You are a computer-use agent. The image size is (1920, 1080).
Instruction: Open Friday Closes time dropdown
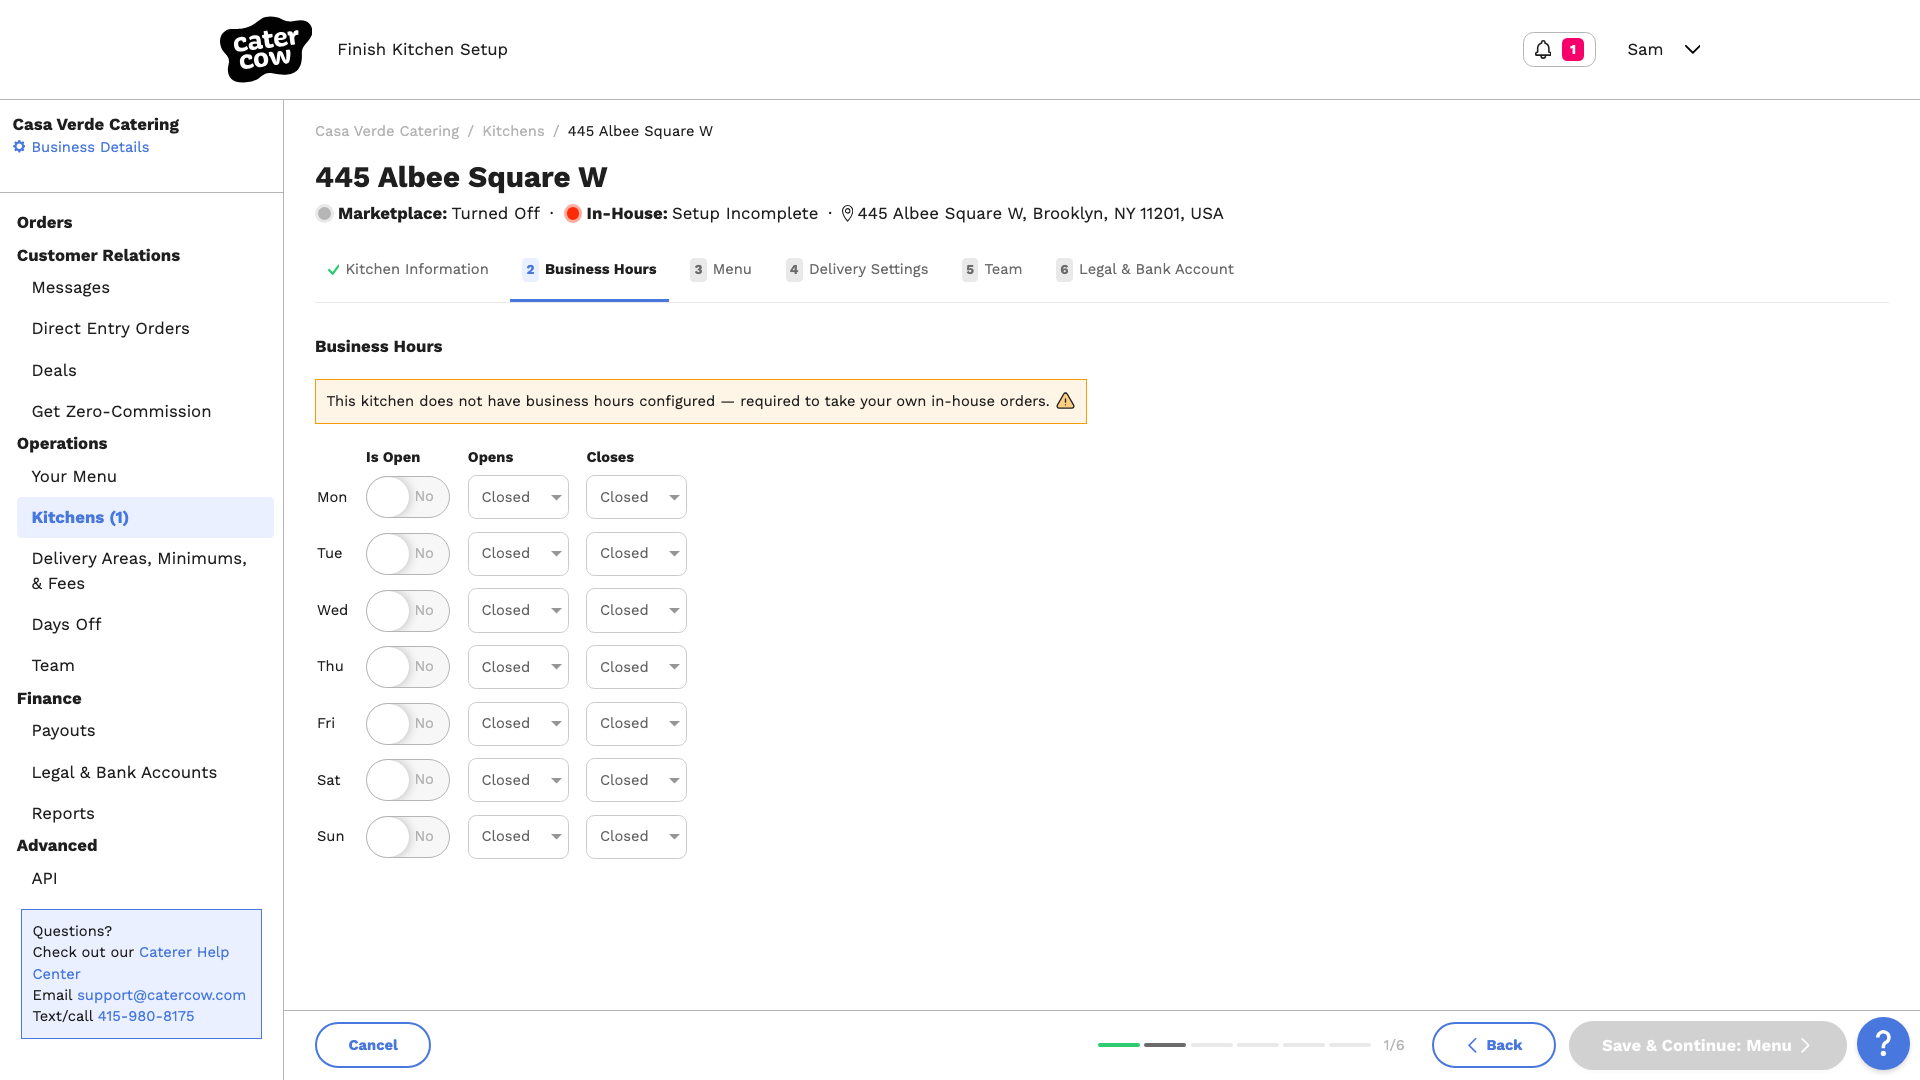[636, 724]
